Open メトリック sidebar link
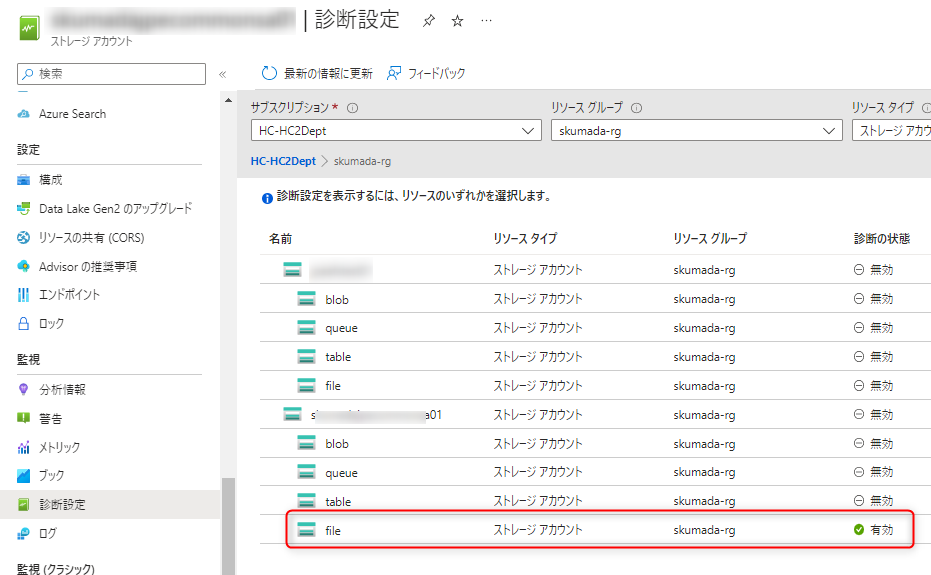 (59, 447)
